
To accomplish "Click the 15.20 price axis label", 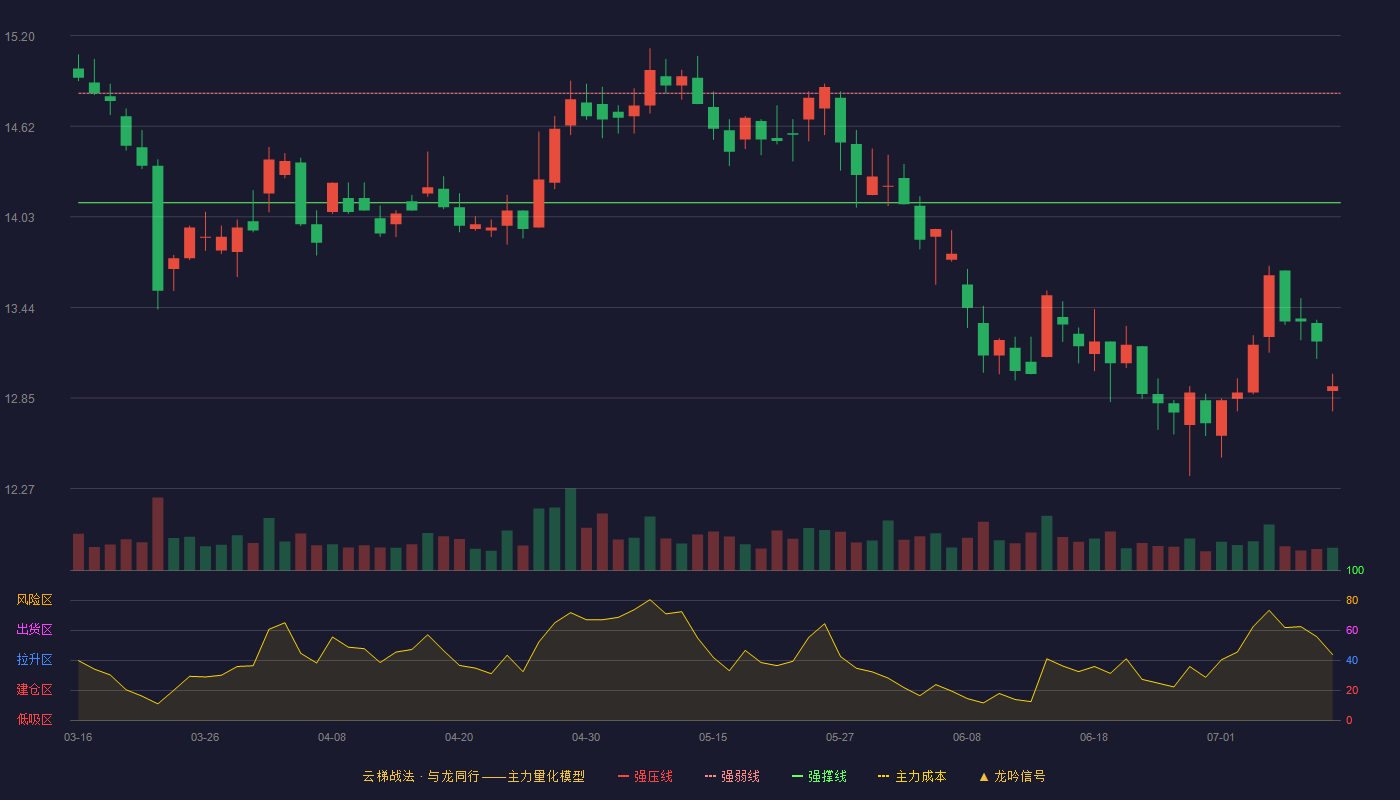I will point(19,37).
